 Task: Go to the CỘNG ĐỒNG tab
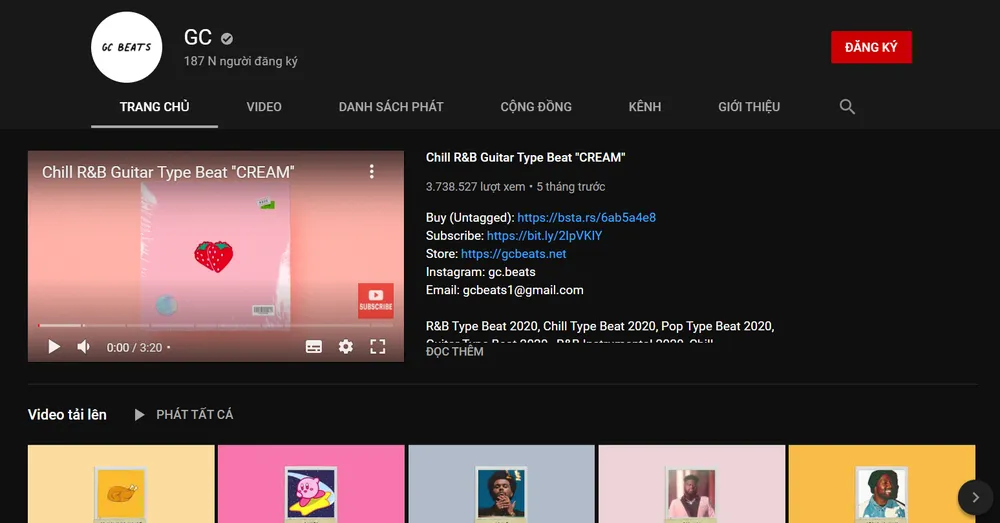(536, 107)
